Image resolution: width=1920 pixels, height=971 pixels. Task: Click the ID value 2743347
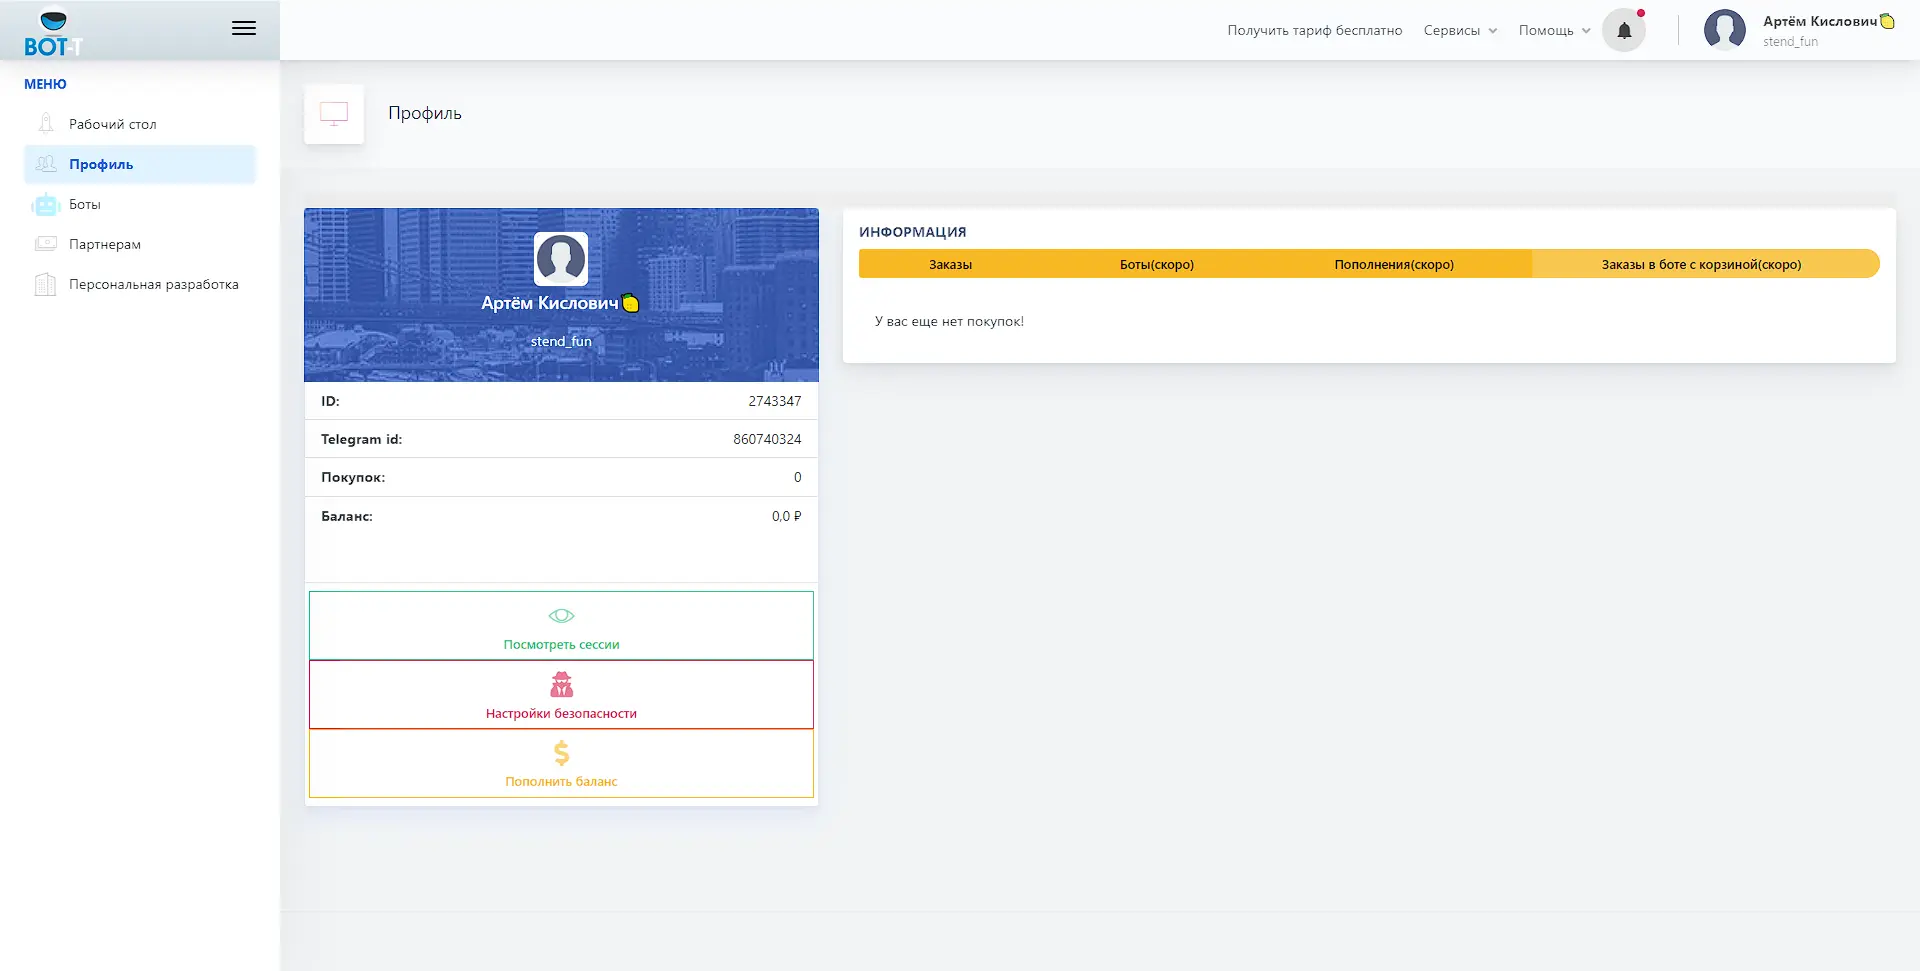(774, 401)
